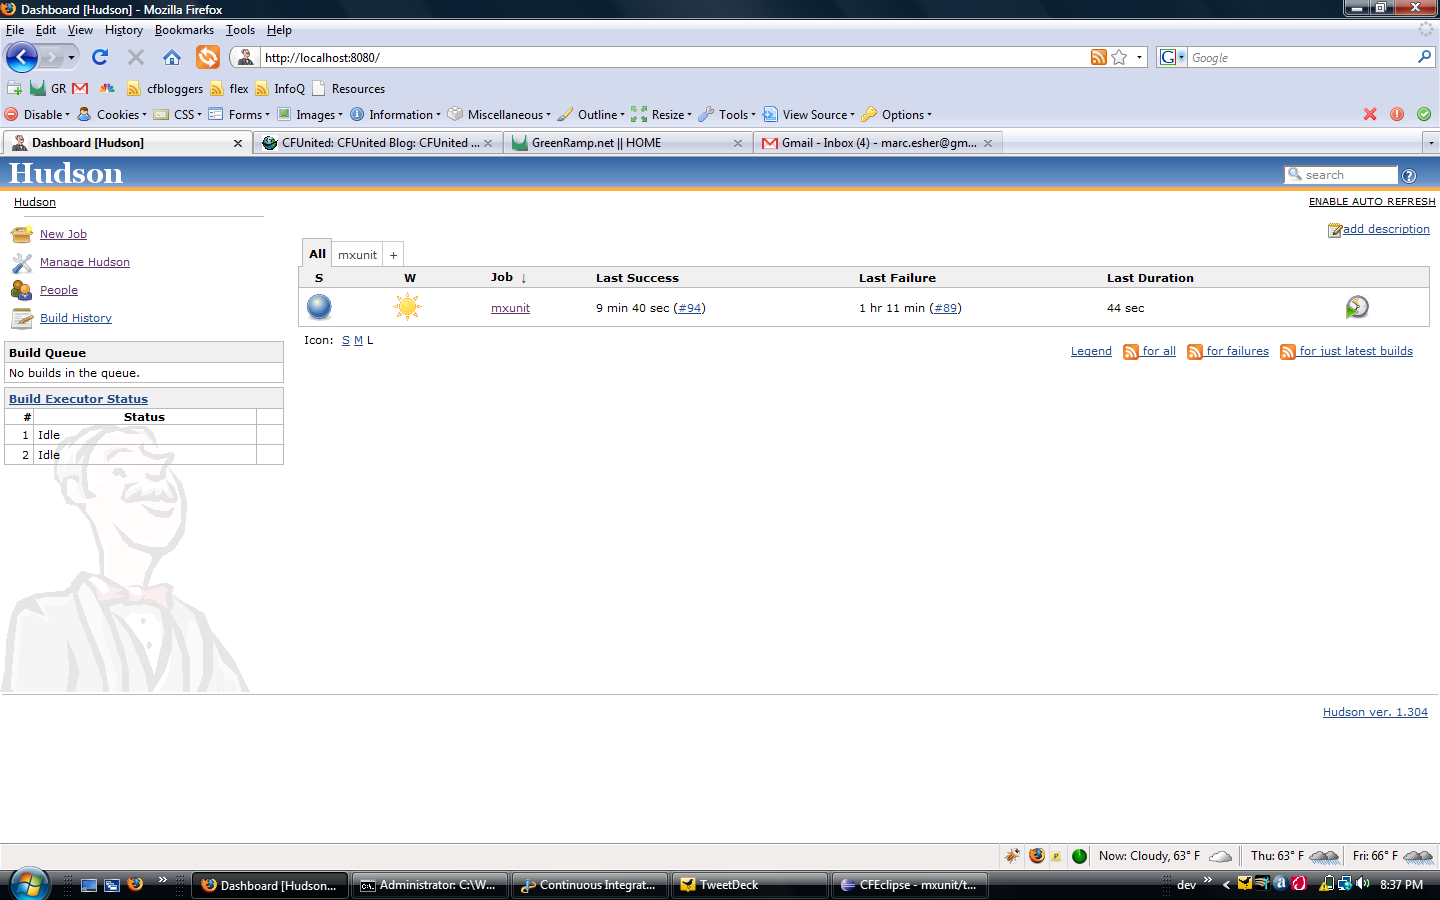Click the RSS feed icon for all

(x=1131, y=352)
